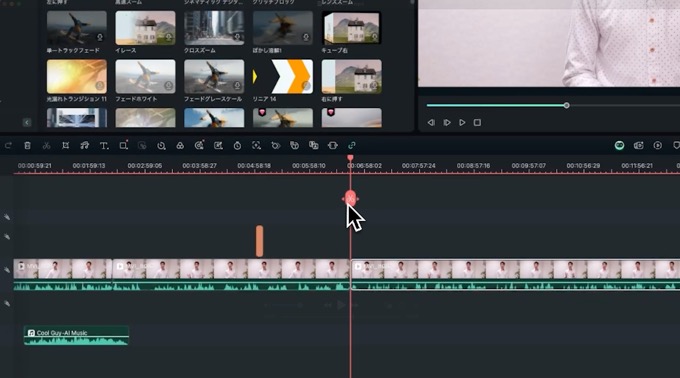This screenshot has height=378, width=680.
Task: Click the frame-by-frame play button
Action: tap(447, 123)
